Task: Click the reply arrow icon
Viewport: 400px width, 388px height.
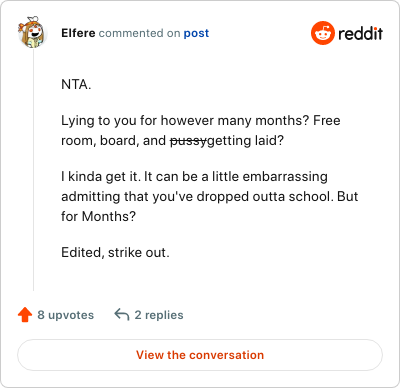Action: coord(122,314)
